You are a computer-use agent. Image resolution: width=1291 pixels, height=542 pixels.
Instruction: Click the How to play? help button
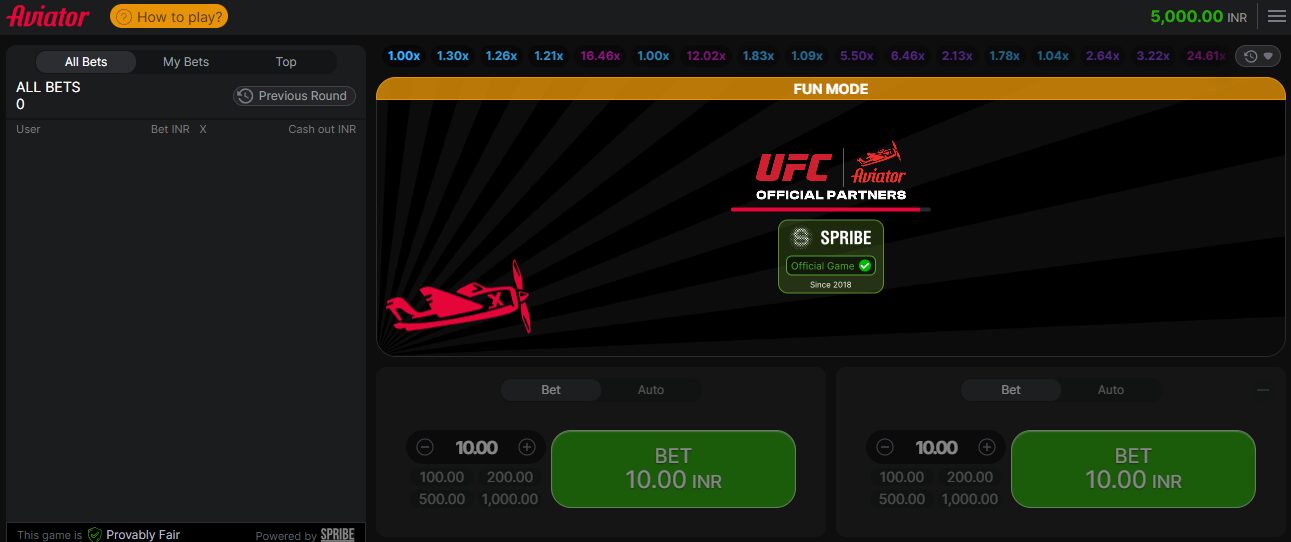coord(169,16)
